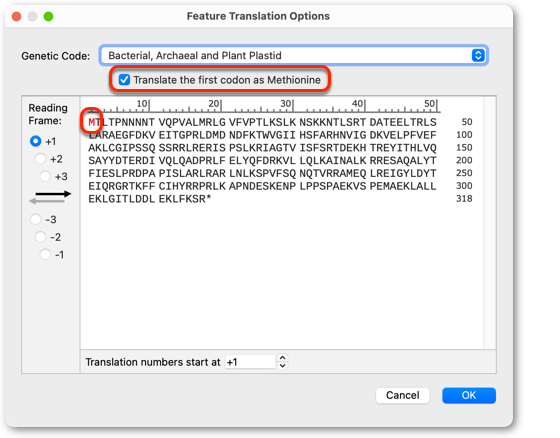Cancel the translation options dialog
Image resolution: width=560 pixels, height=438 pixels.
pos(402,395)
